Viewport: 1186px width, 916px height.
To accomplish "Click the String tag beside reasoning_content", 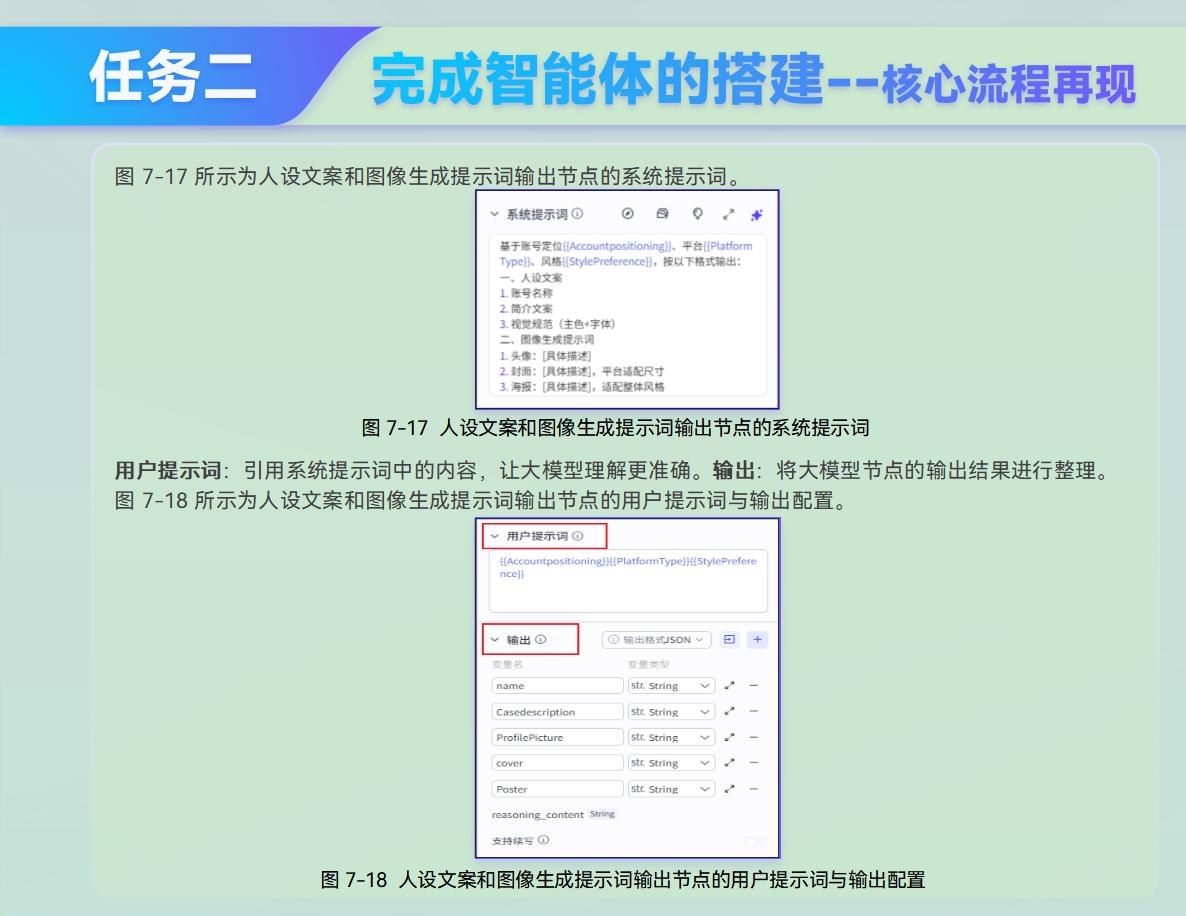I will click(603, 814).
